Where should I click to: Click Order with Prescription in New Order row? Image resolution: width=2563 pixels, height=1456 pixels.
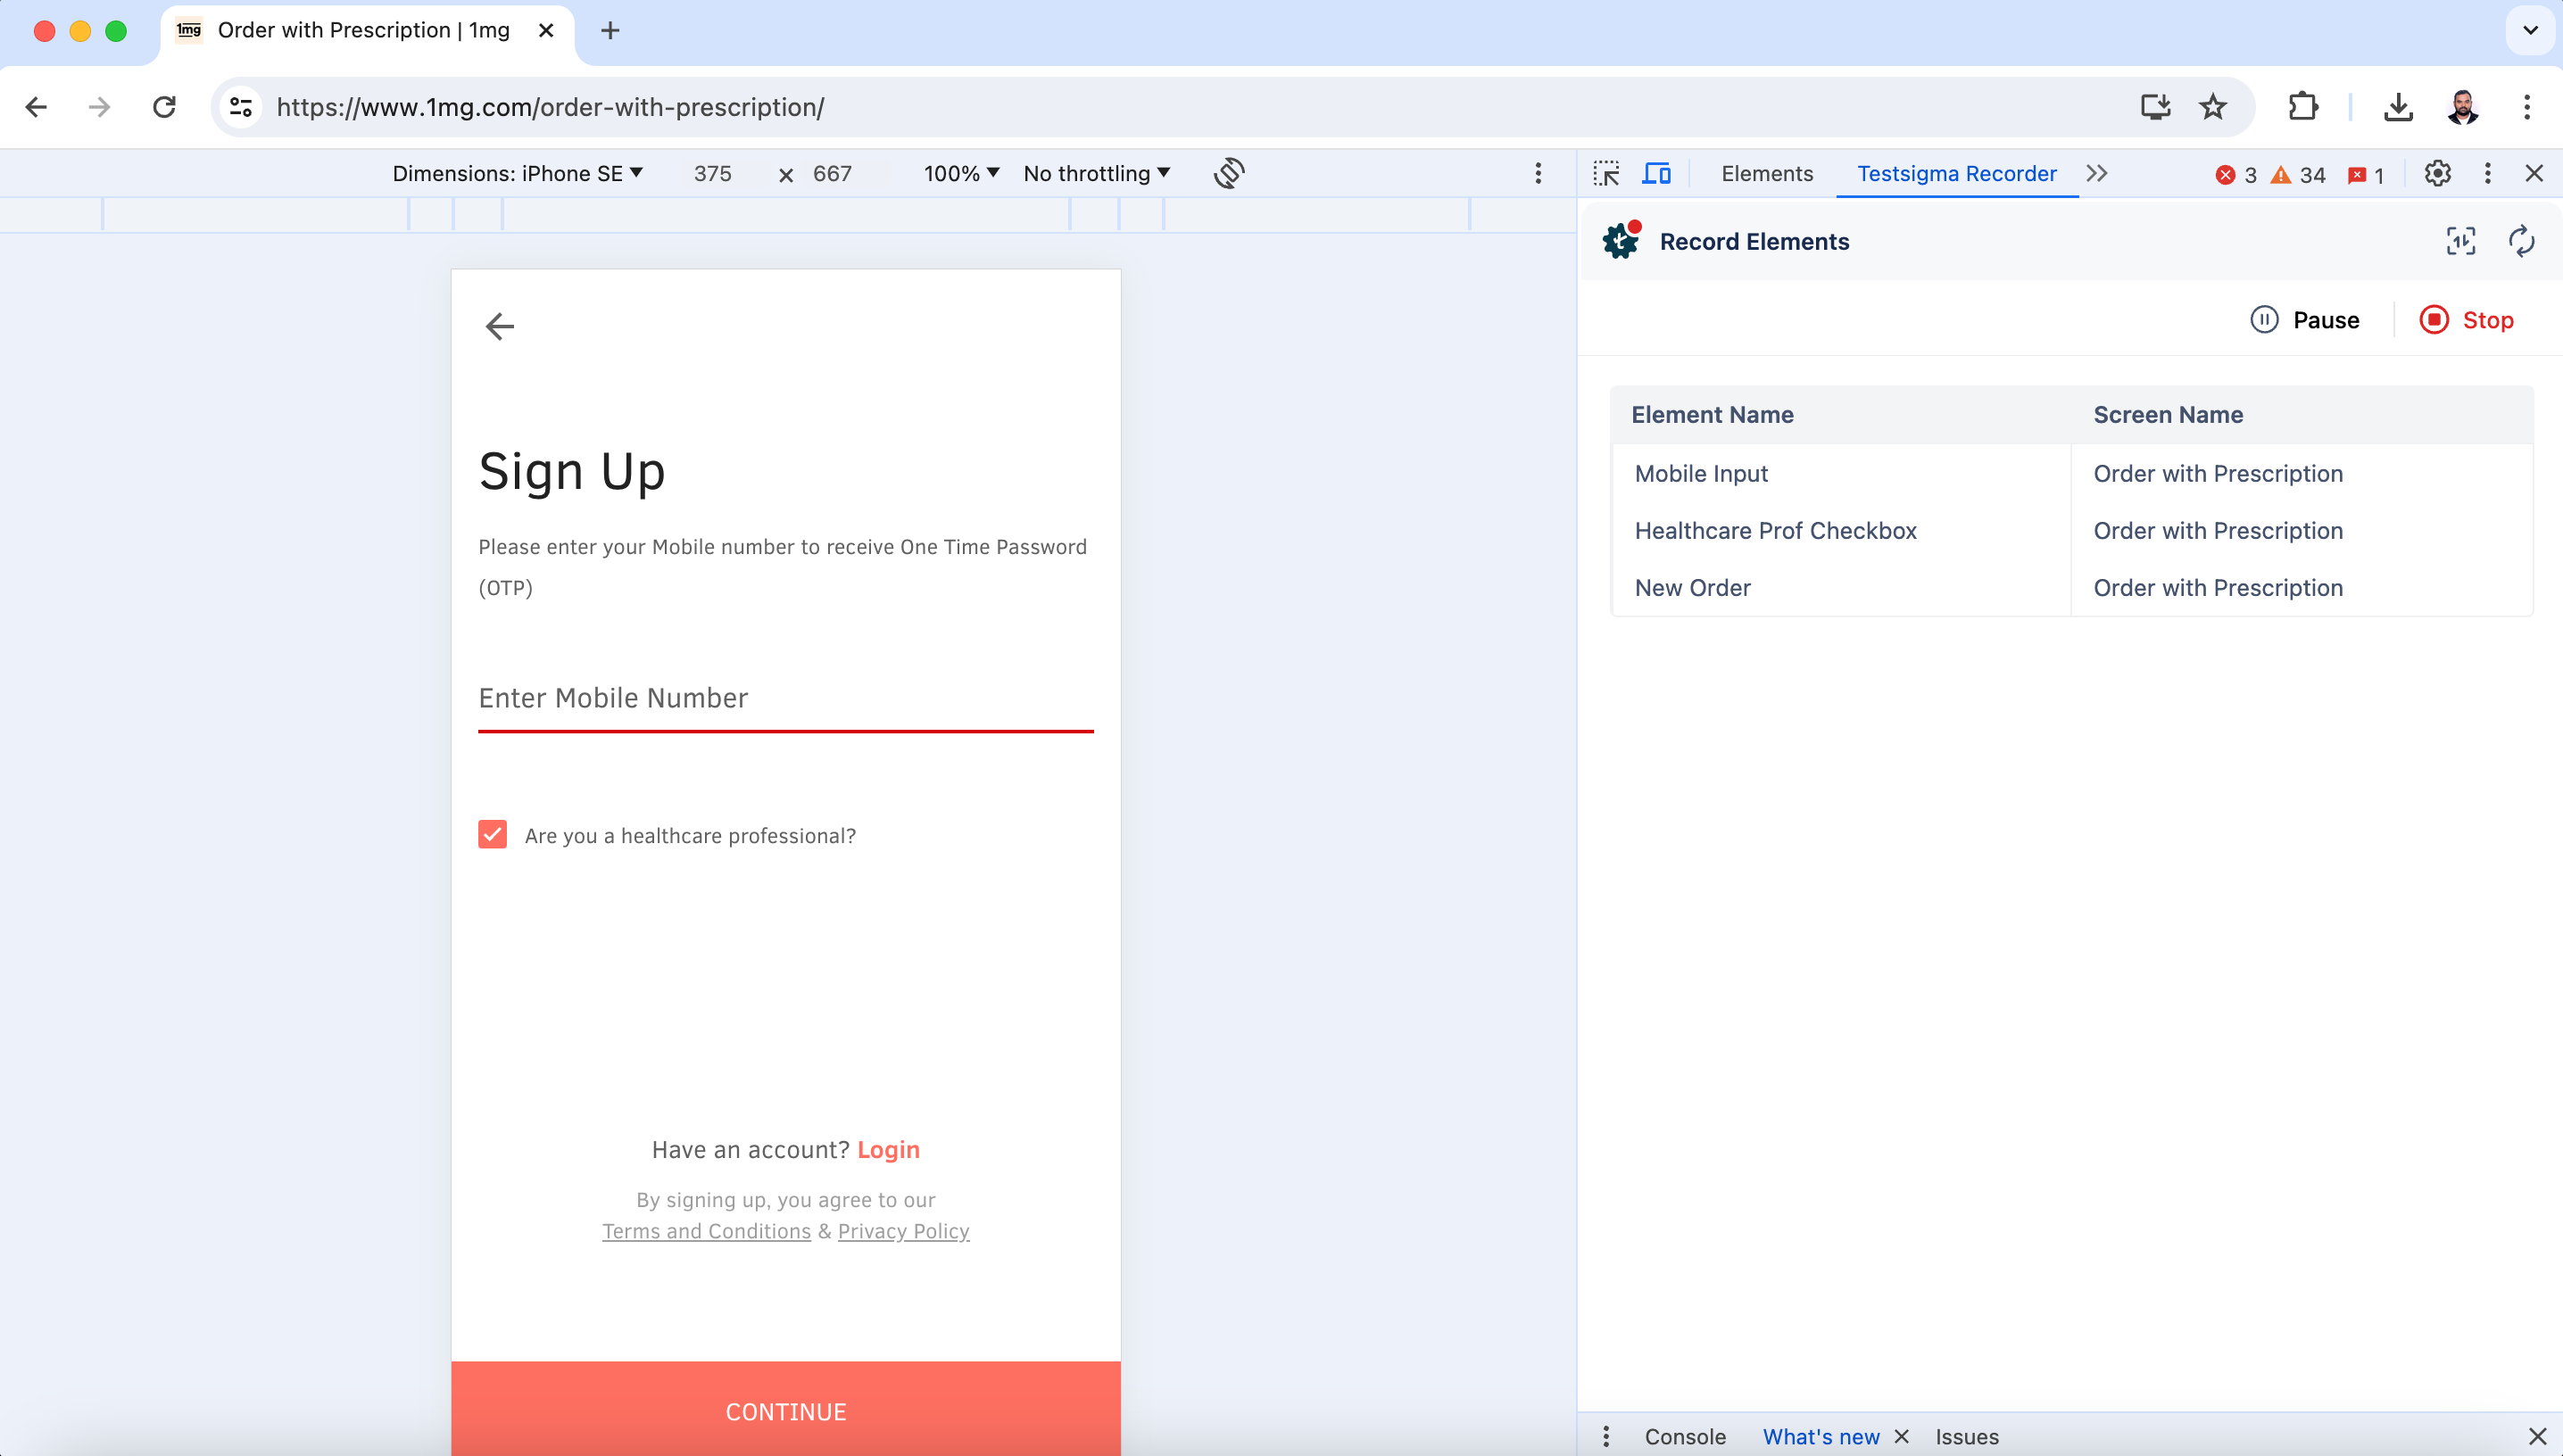[2218, 587]
